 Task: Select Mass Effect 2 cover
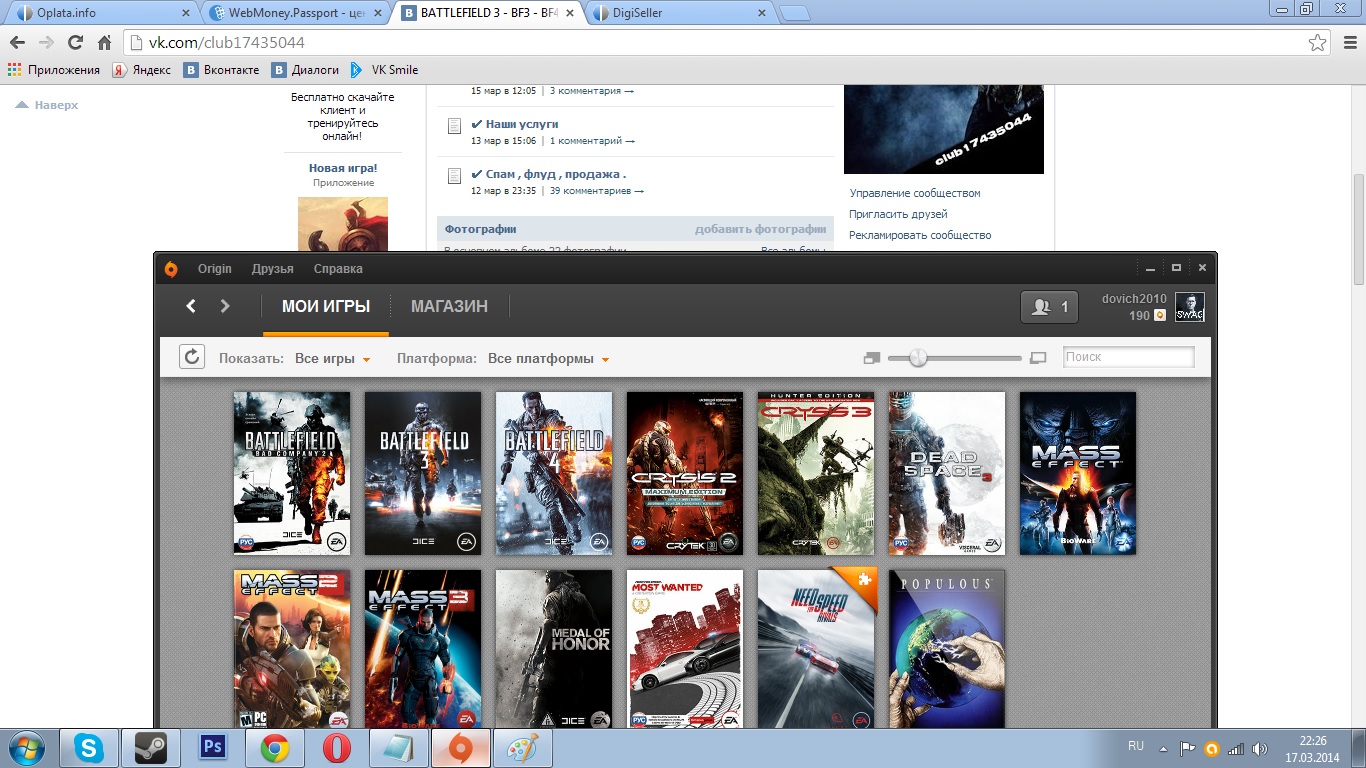click(292, 649)
